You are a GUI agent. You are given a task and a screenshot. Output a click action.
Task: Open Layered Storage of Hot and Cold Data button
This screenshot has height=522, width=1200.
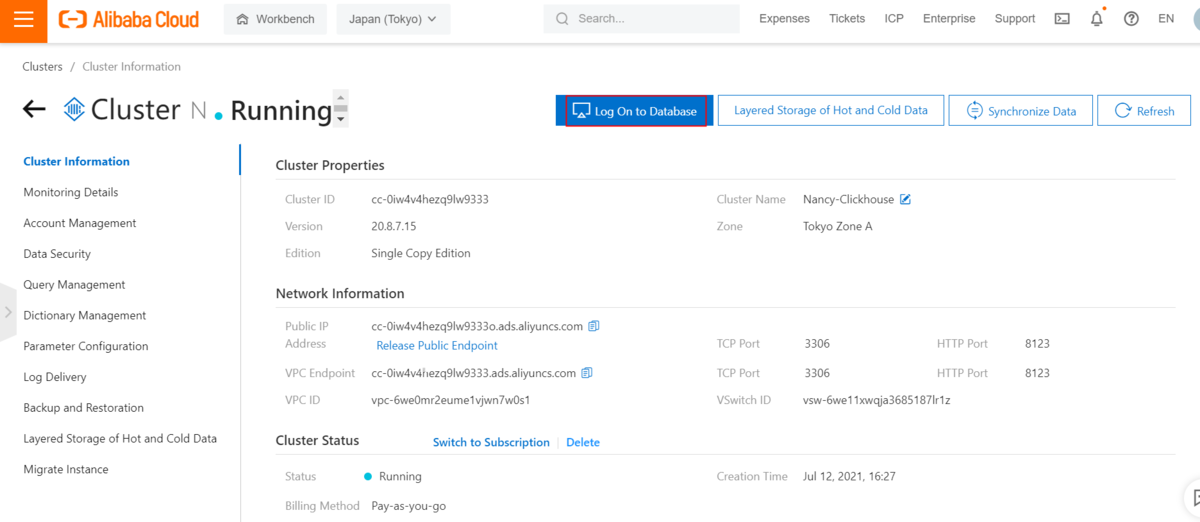[831, 110]
